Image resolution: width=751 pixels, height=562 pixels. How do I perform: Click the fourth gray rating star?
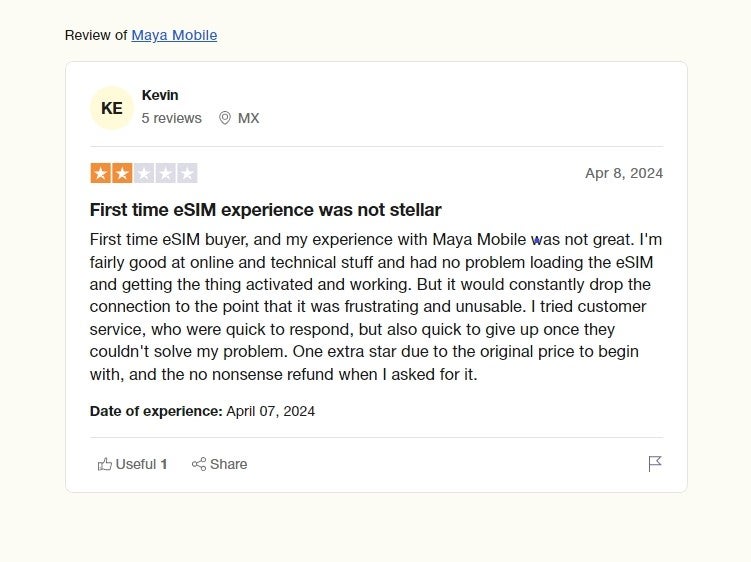(x=165, y=173)
